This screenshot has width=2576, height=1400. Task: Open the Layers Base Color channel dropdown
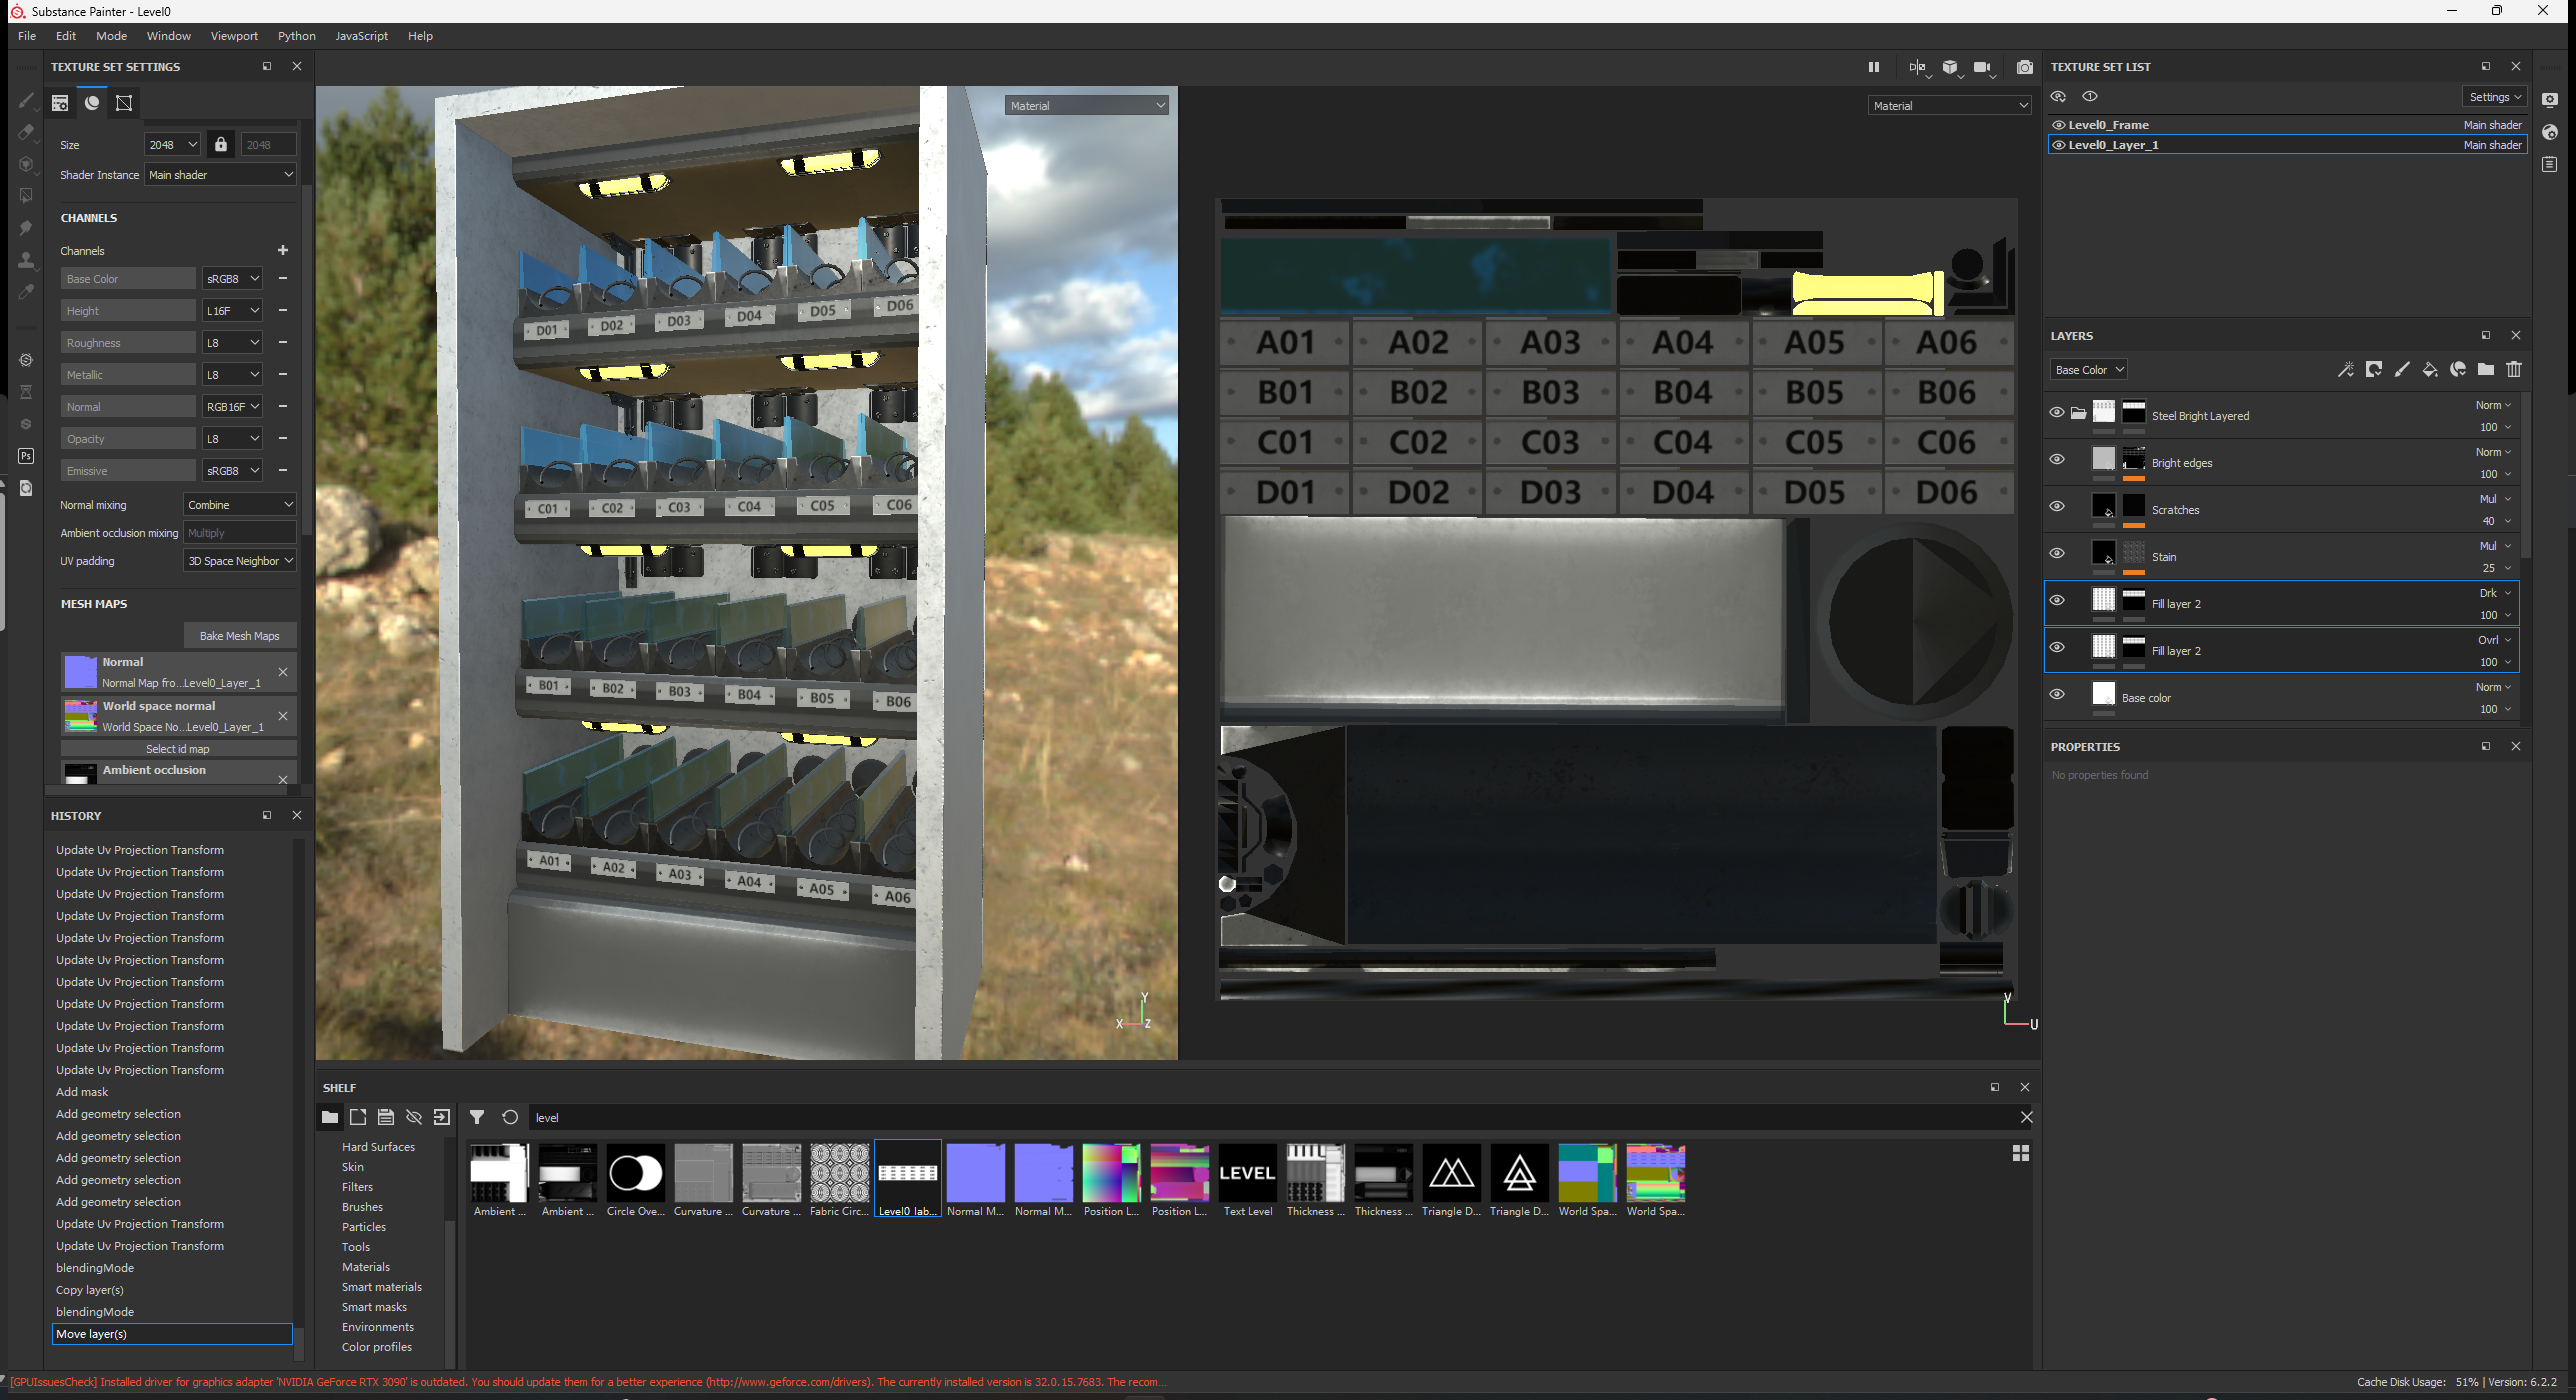point(2088,370)
